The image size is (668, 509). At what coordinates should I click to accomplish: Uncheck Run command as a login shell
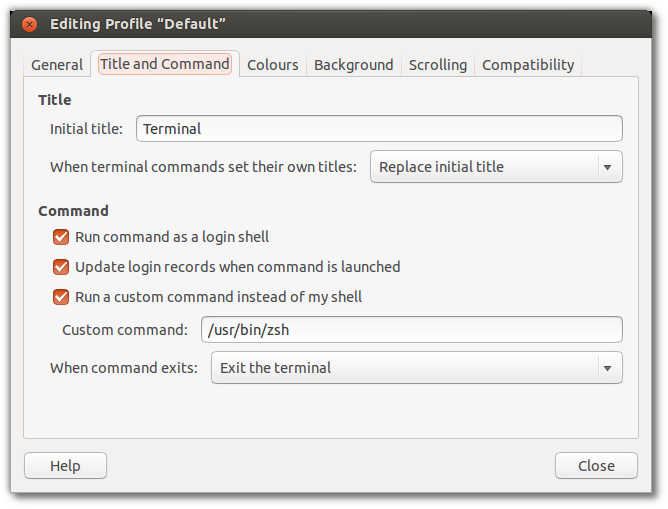pyautogui.click(x=61, y=237)
